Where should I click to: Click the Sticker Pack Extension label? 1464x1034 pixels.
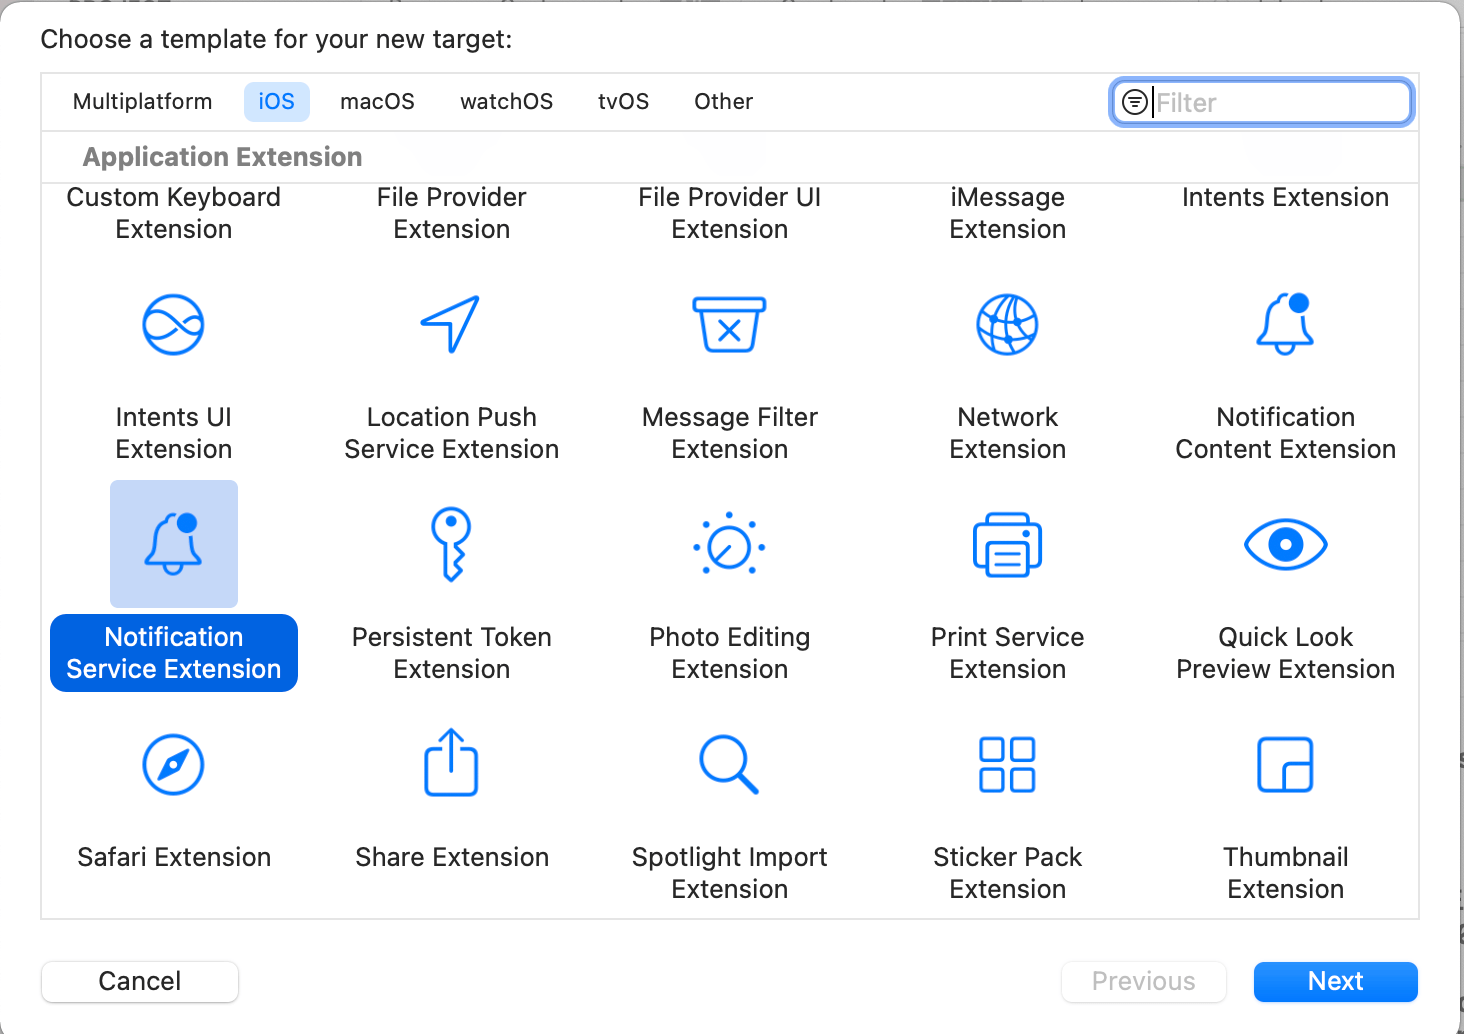1008,873
